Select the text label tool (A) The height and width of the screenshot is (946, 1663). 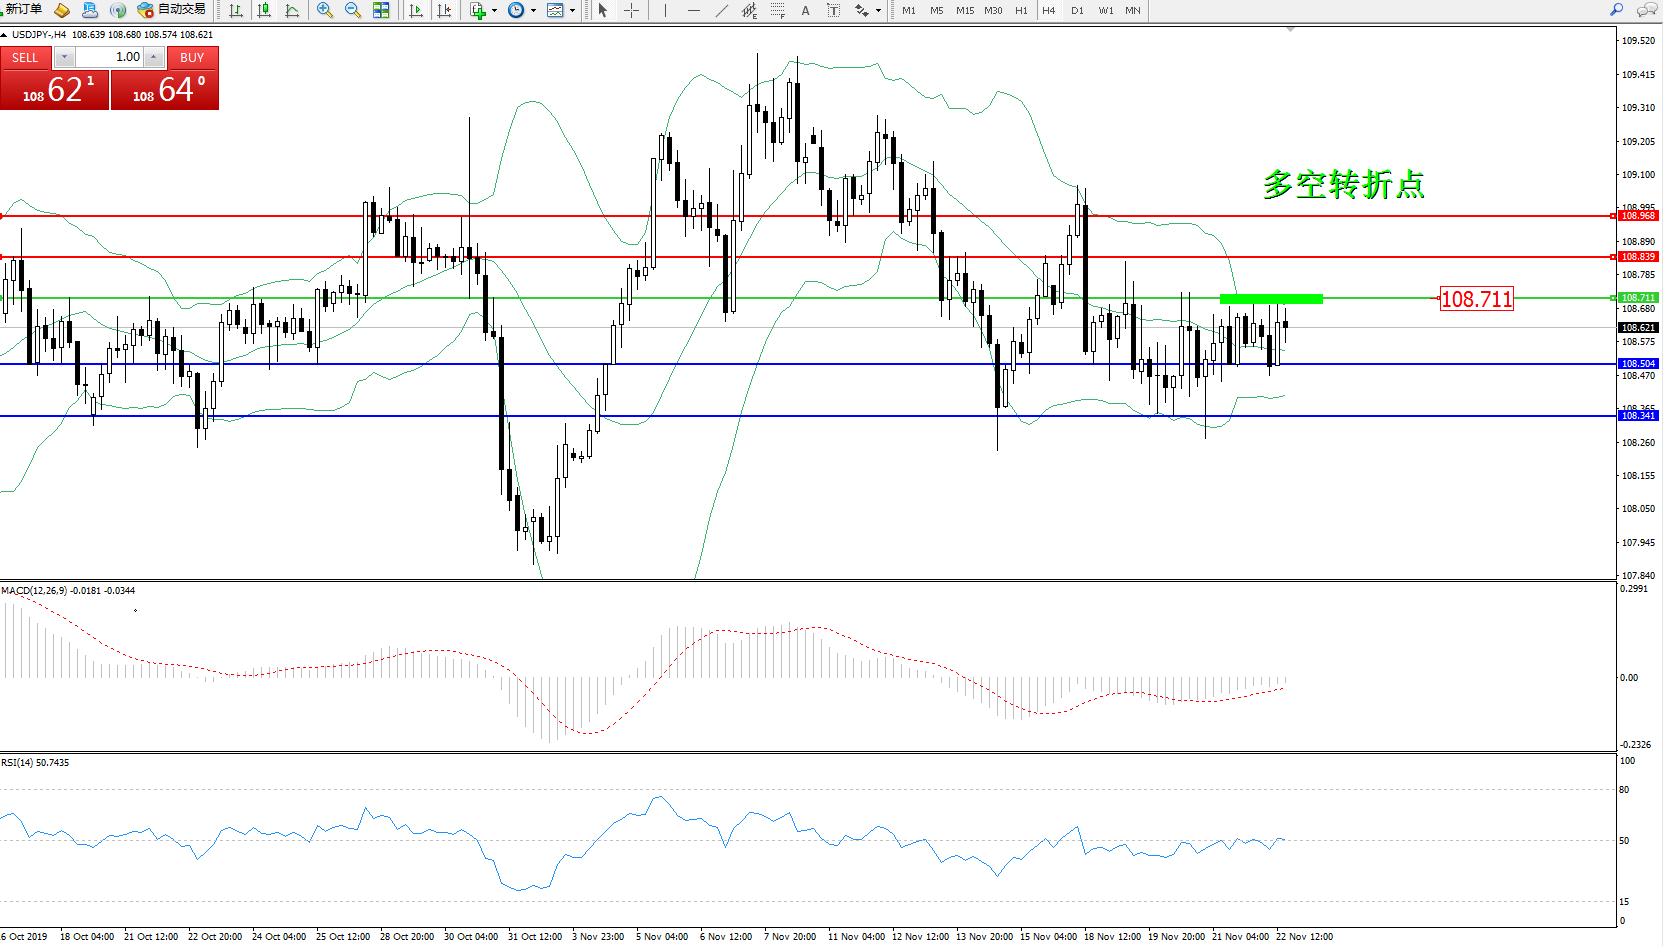(x=805, y=10)
